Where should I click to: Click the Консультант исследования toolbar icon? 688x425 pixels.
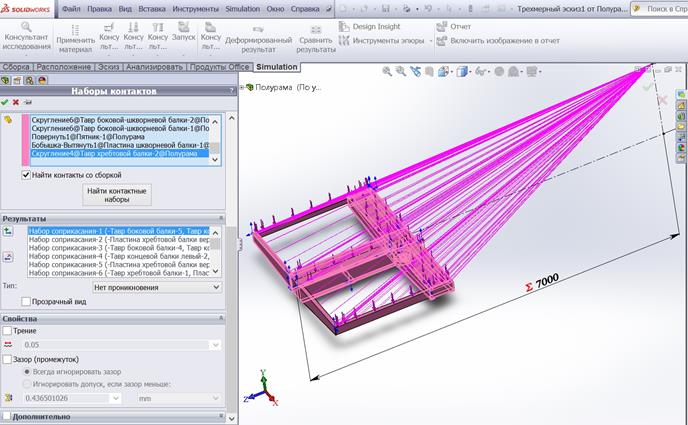pos(26,28)
